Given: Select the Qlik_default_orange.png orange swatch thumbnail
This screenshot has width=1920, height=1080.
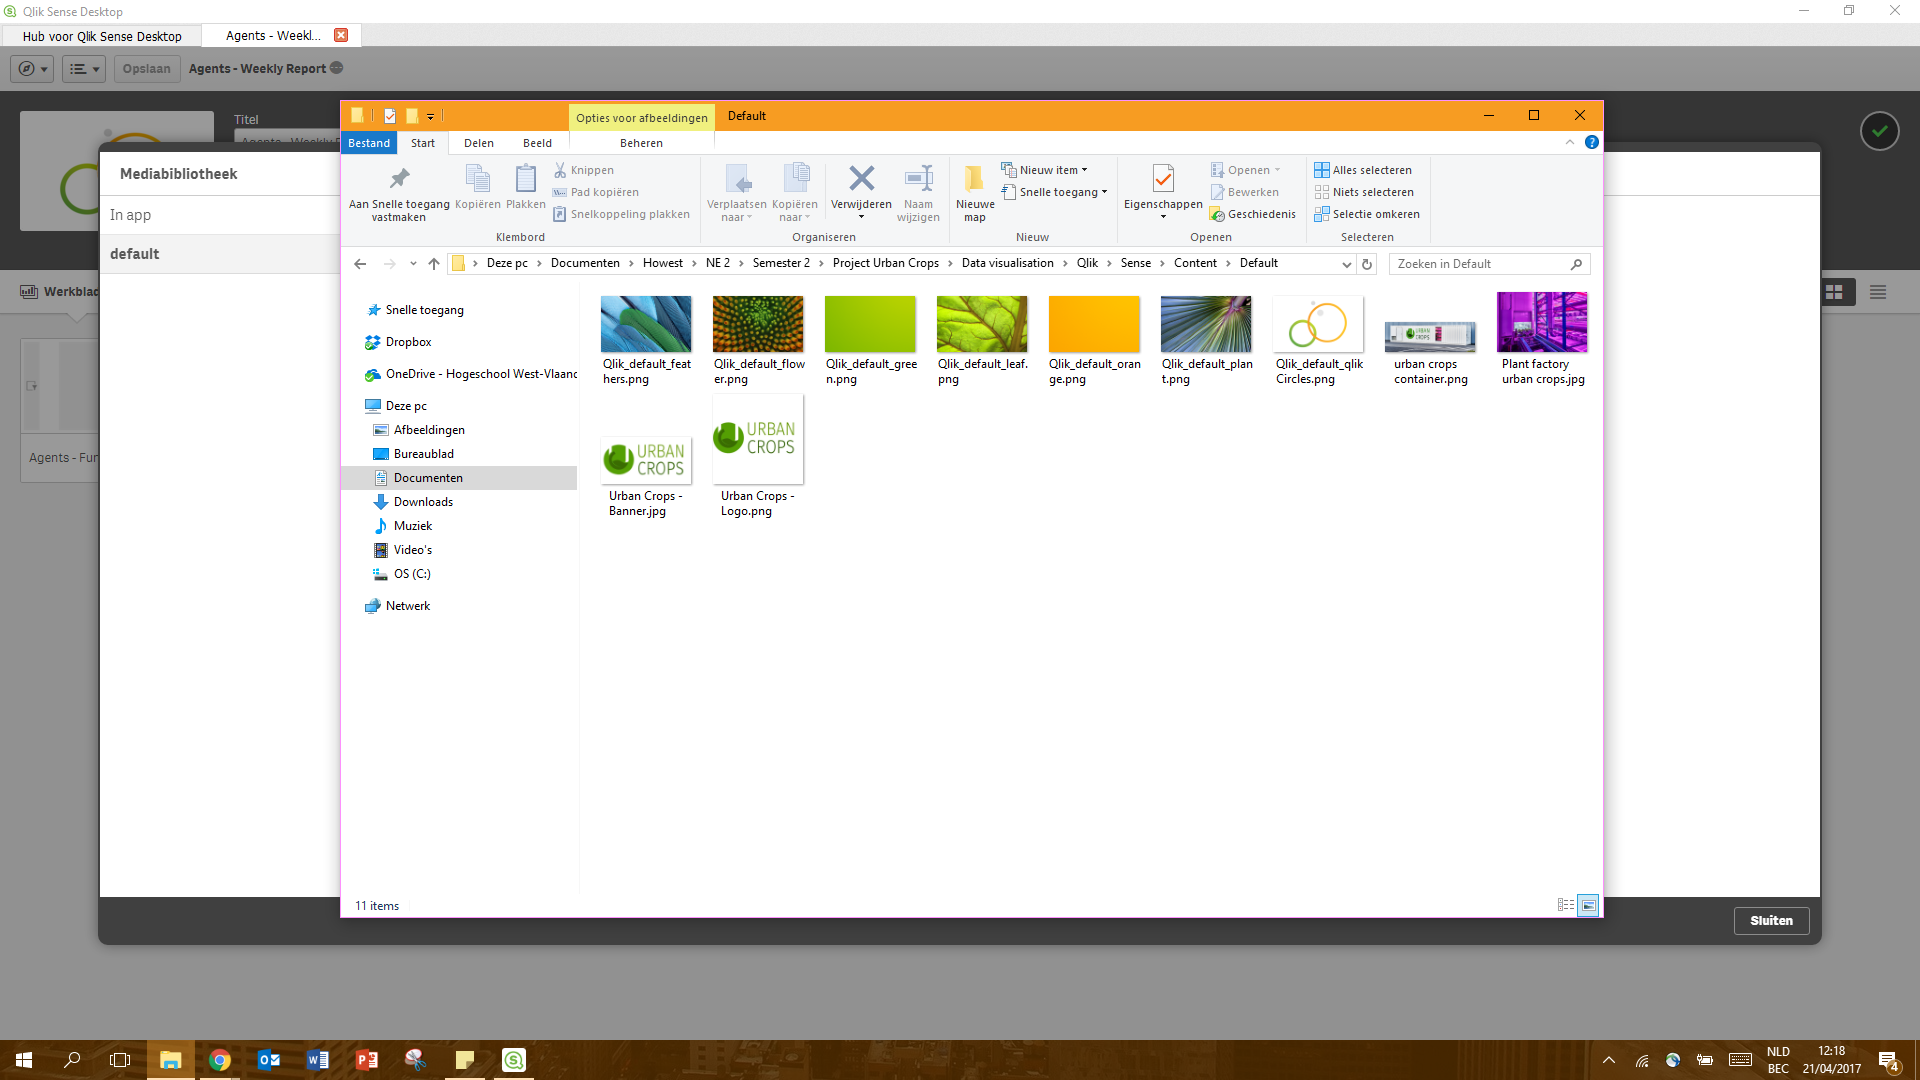Looking at the screenshot, I should coord(1093,324).
